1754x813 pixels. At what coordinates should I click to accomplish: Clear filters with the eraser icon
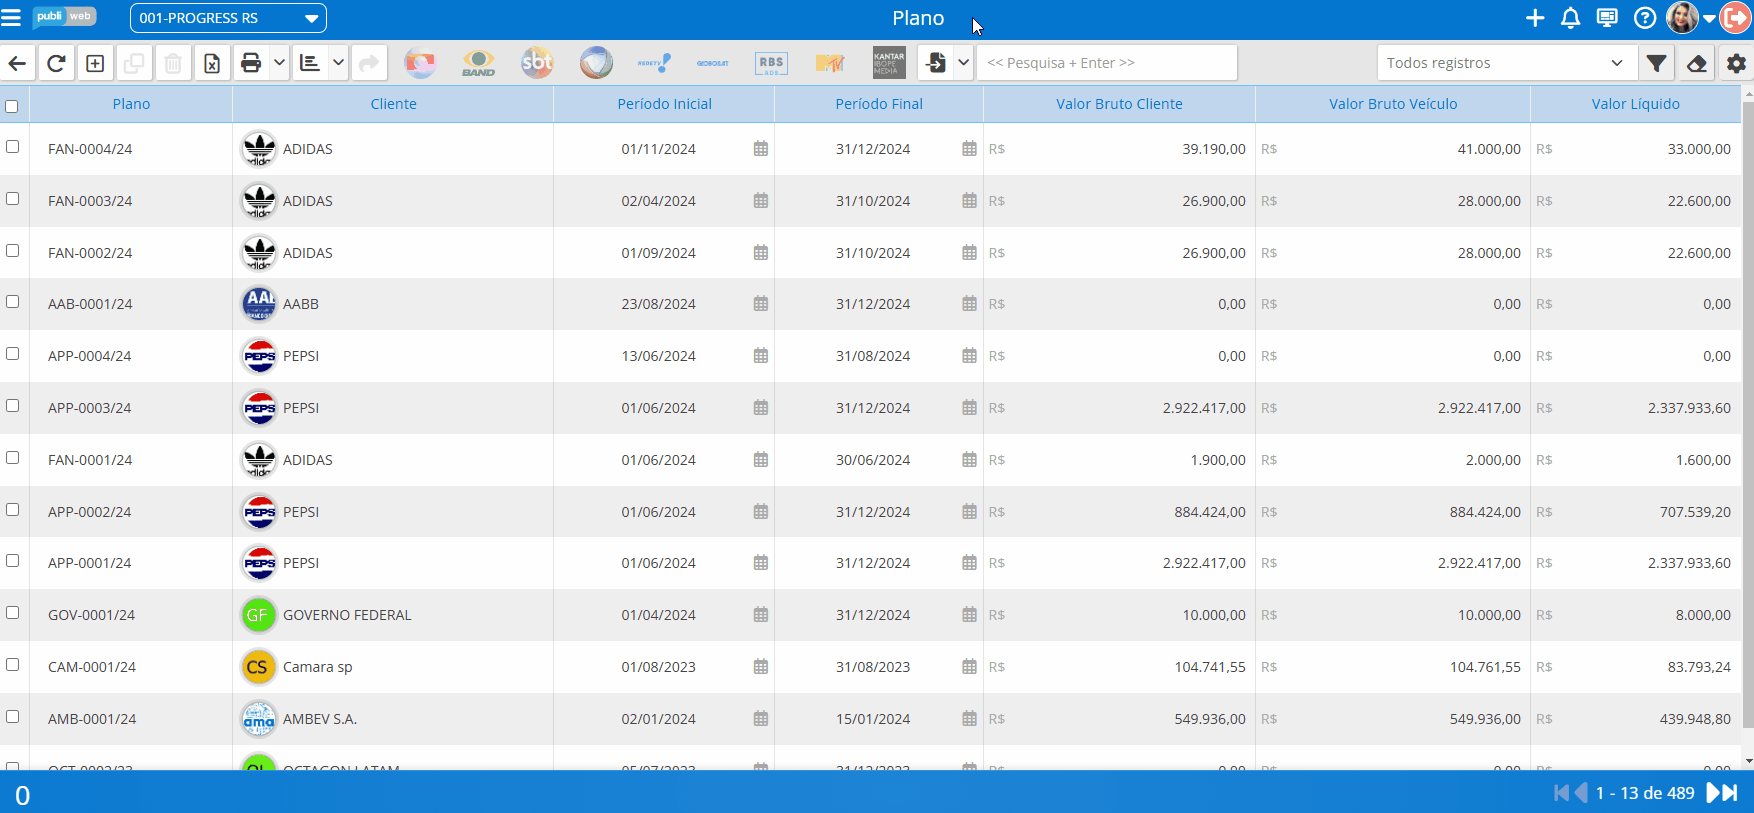[1696, 63]
